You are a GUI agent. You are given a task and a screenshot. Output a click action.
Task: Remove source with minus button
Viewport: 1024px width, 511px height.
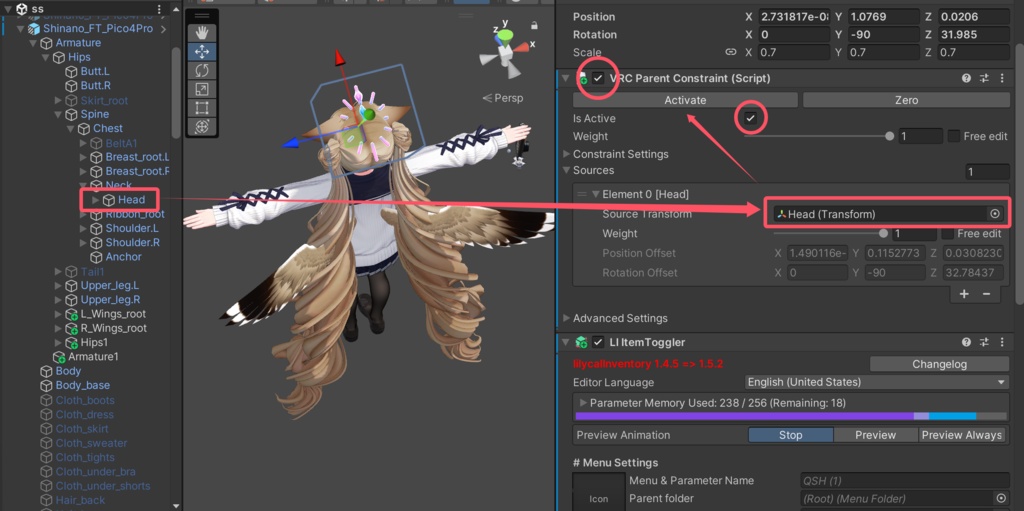[986, 294]
